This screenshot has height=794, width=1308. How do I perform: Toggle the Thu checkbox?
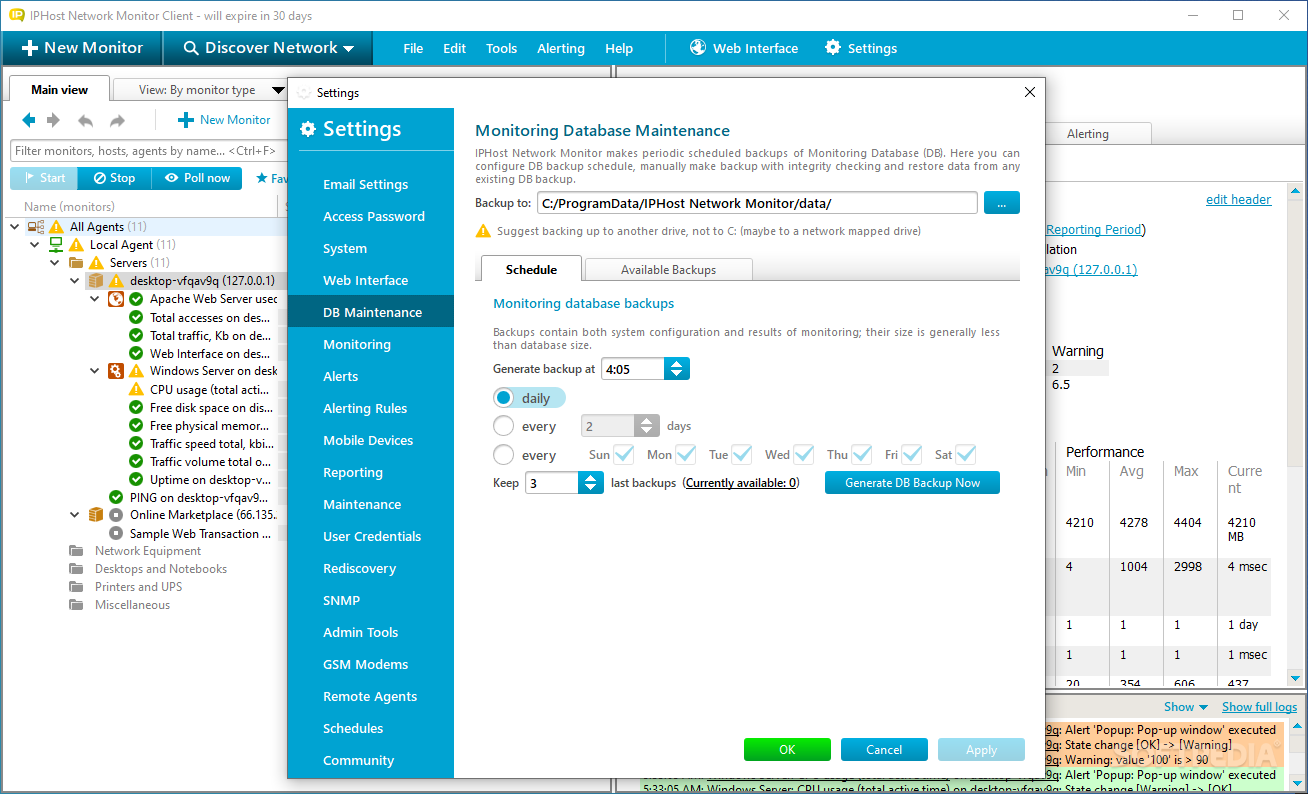click(x=864, y=454)
